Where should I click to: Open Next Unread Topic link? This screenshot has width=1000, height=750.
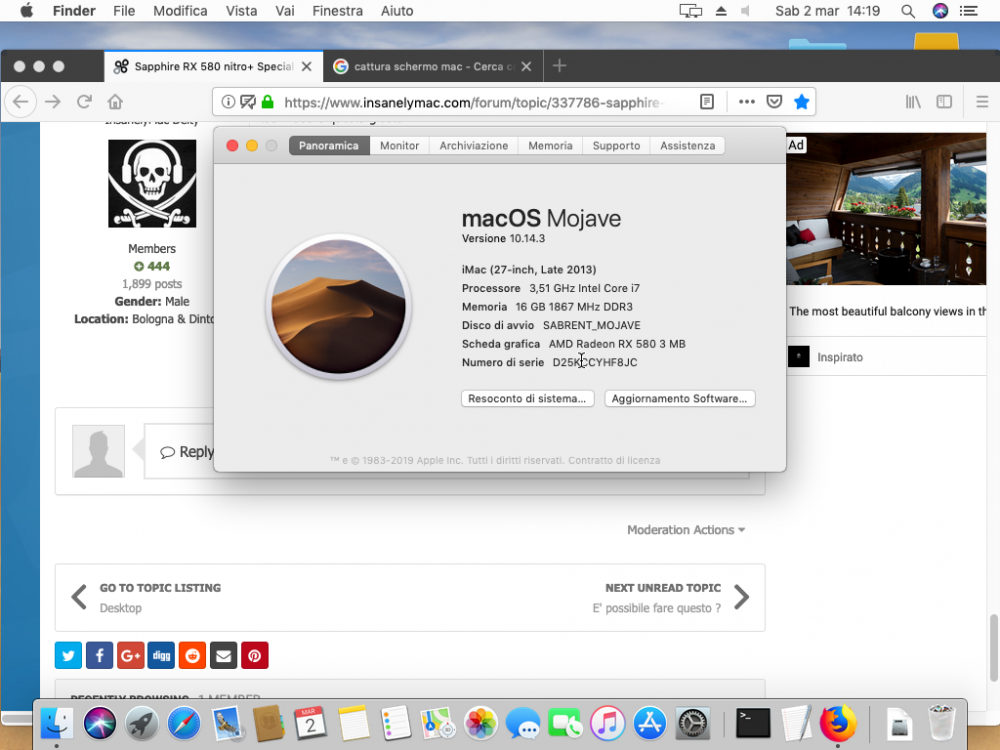pyautogui.click(x=663, y=588)
